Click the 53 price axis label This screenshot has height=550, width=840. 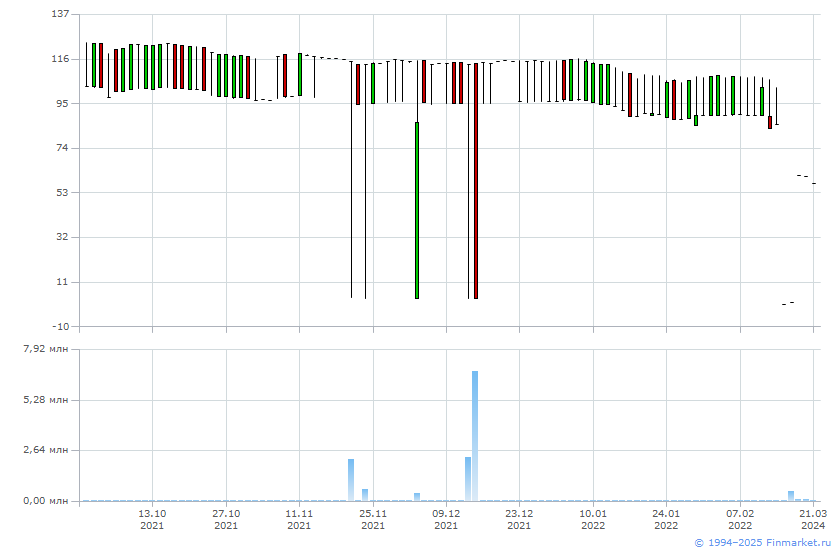click(x=63, y=192)
